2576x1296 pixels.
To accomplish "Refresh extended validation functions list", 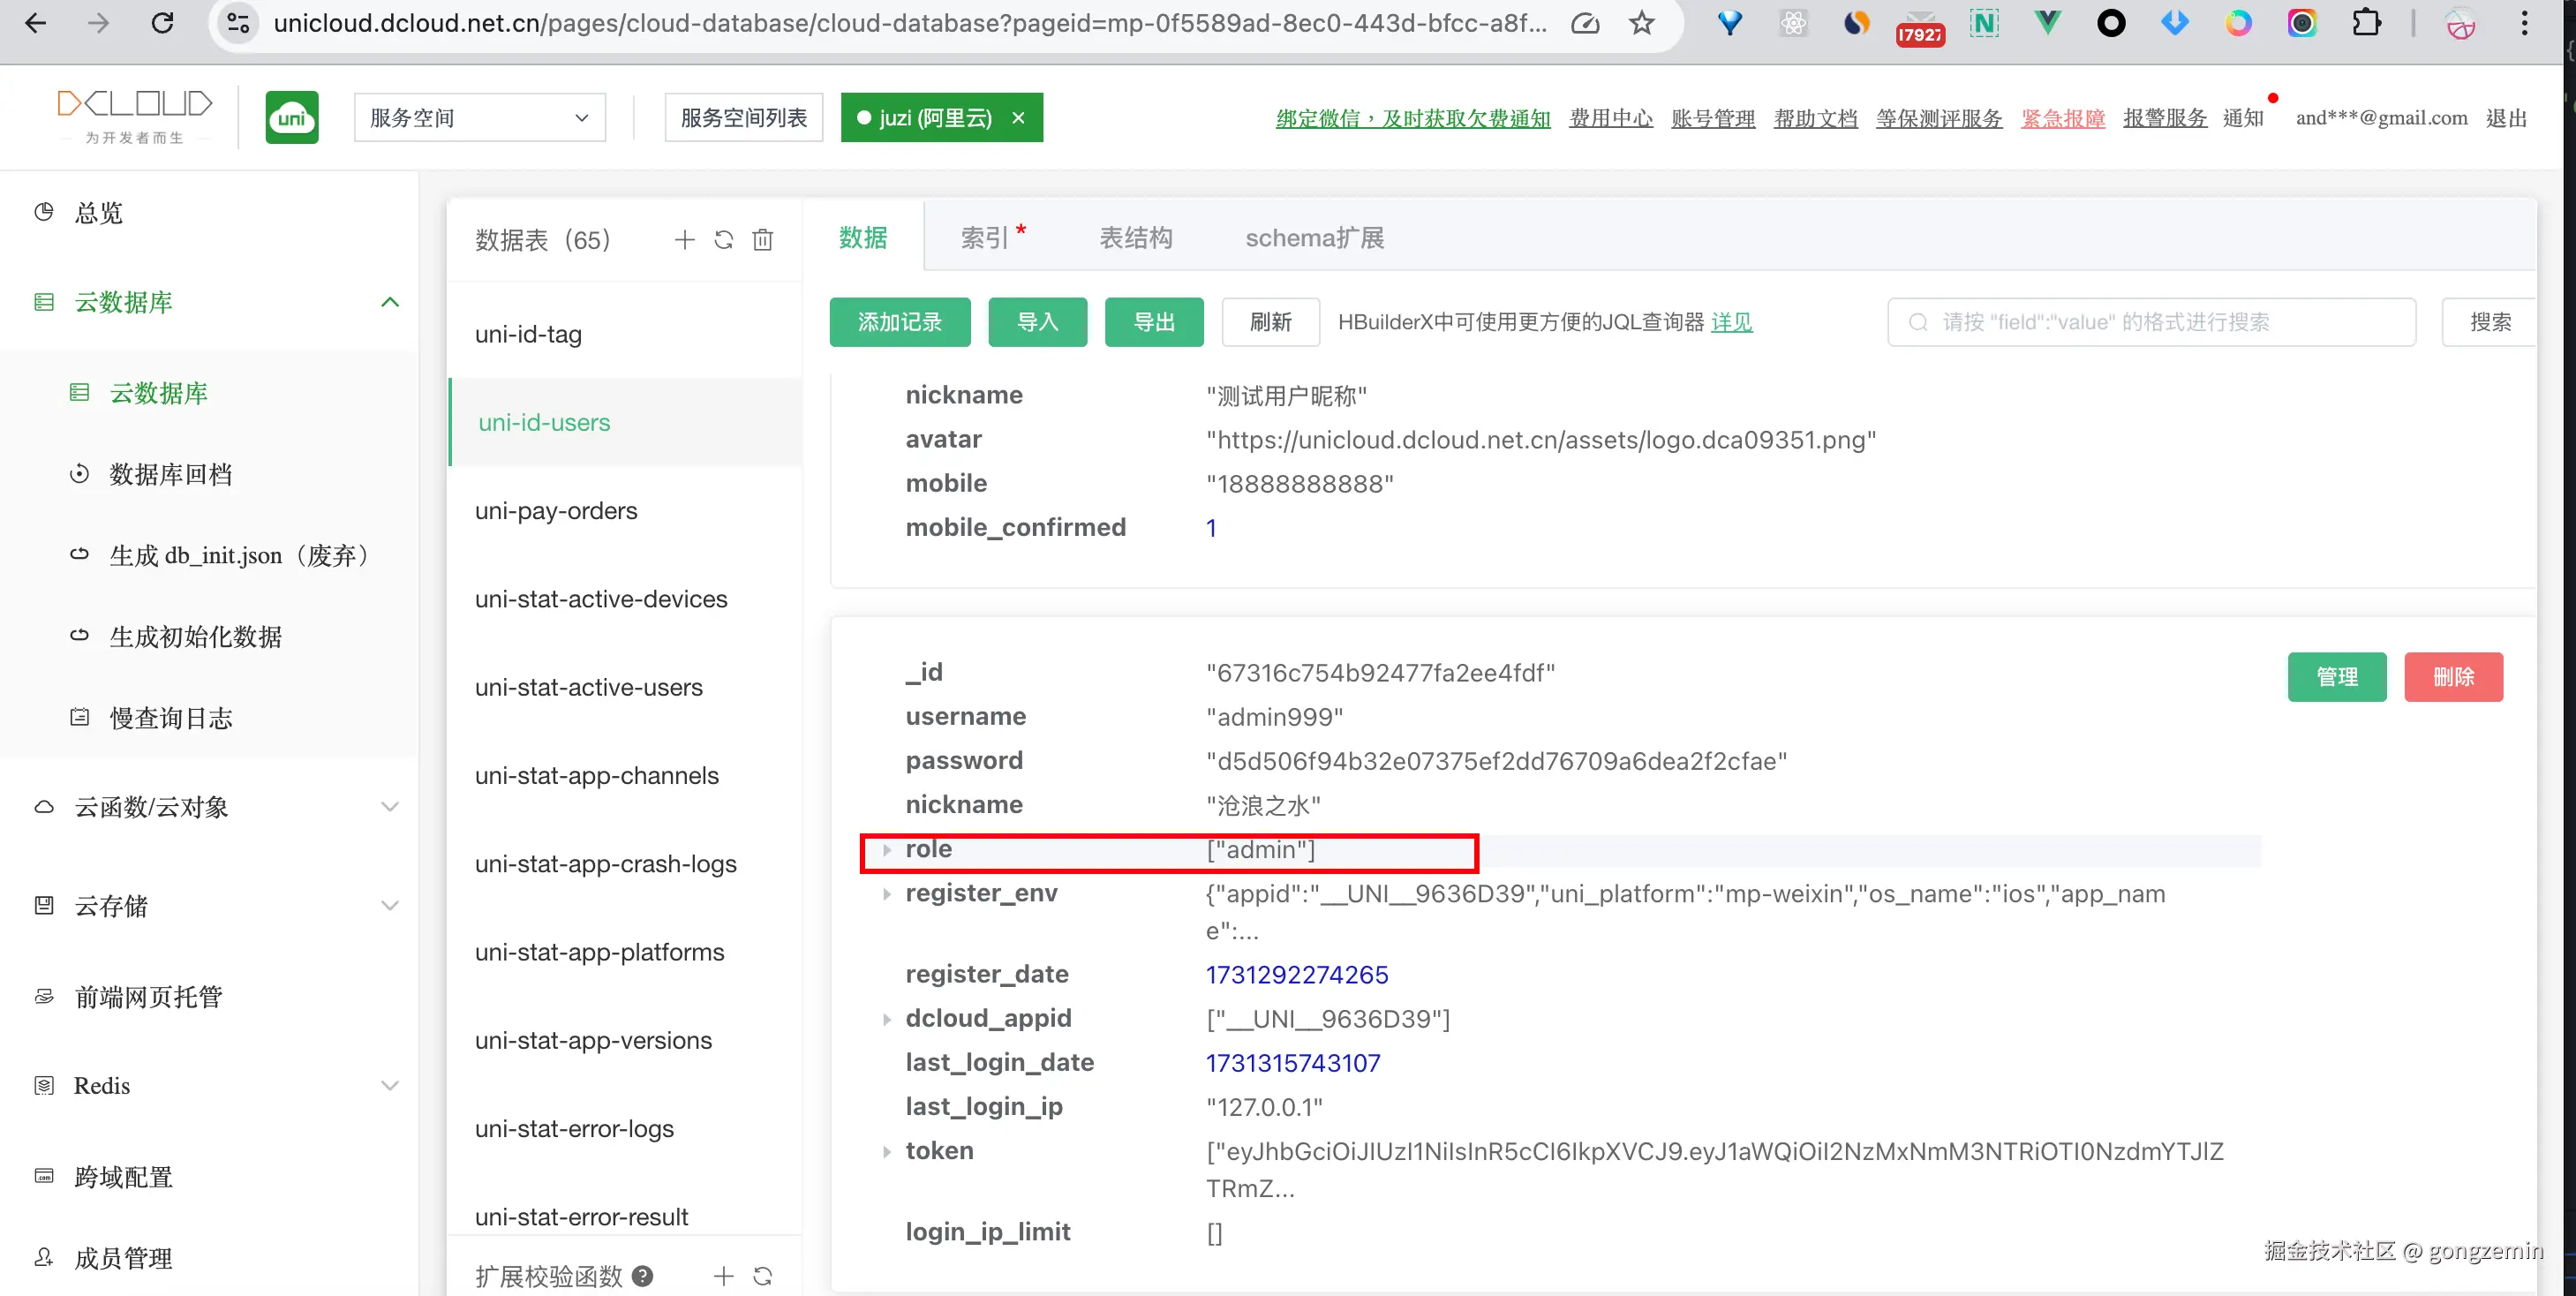I will pyautogui.click(x=762, y=1276).
